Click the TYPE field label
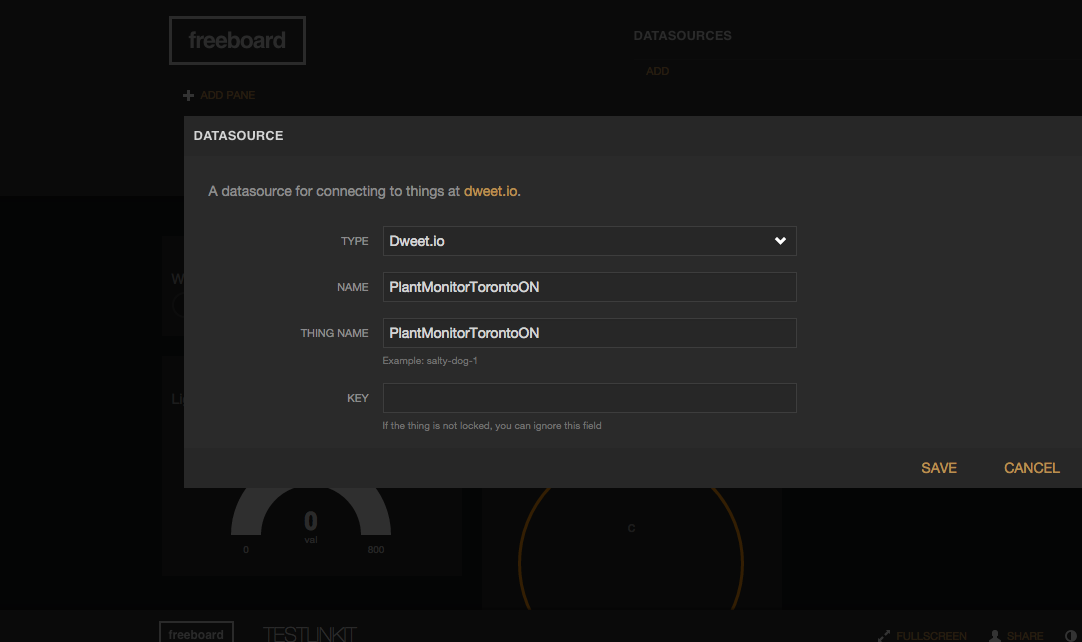The image size is (1082, 642). click(x=355, y=241)
